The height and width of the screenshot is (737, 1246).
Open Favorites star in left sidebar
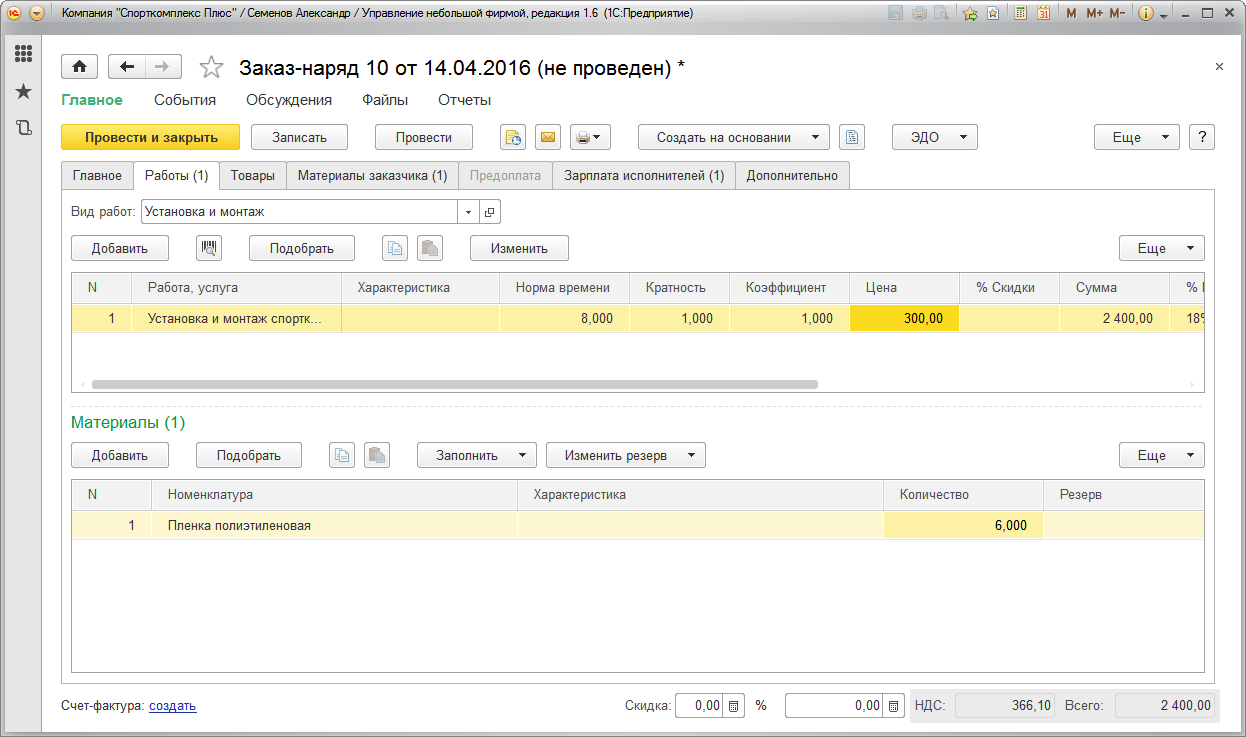tap(23, 92)
